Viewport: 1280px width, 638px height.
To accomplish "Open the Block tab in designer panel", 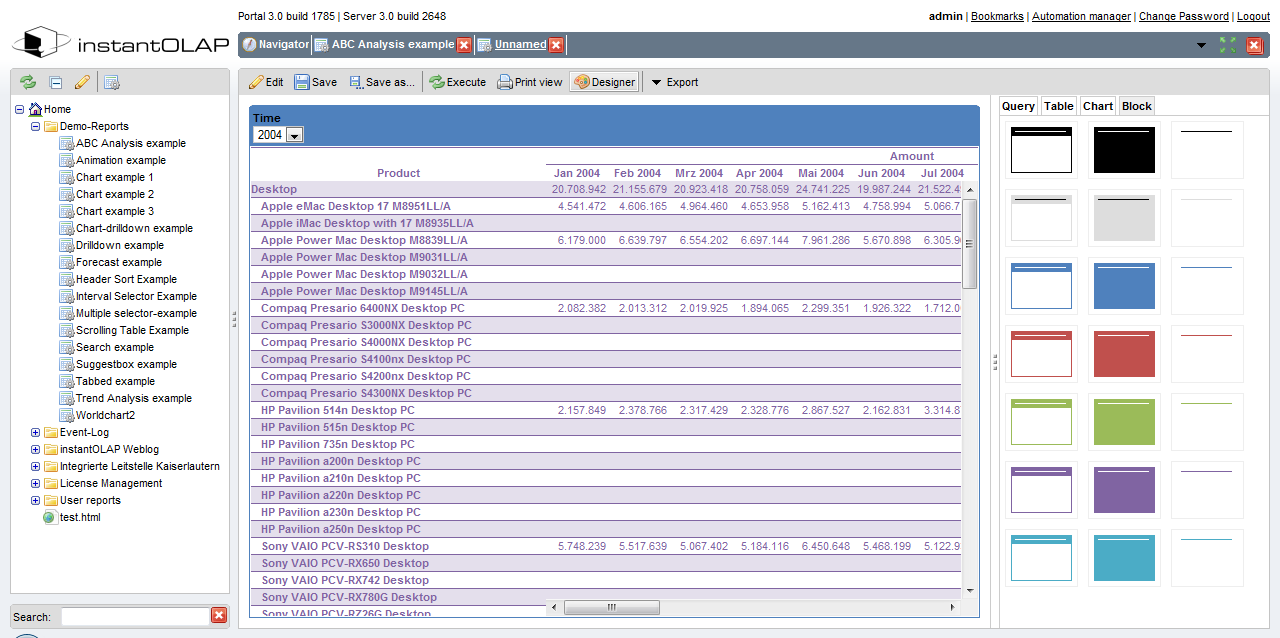I will click(x=1137, y=106).
